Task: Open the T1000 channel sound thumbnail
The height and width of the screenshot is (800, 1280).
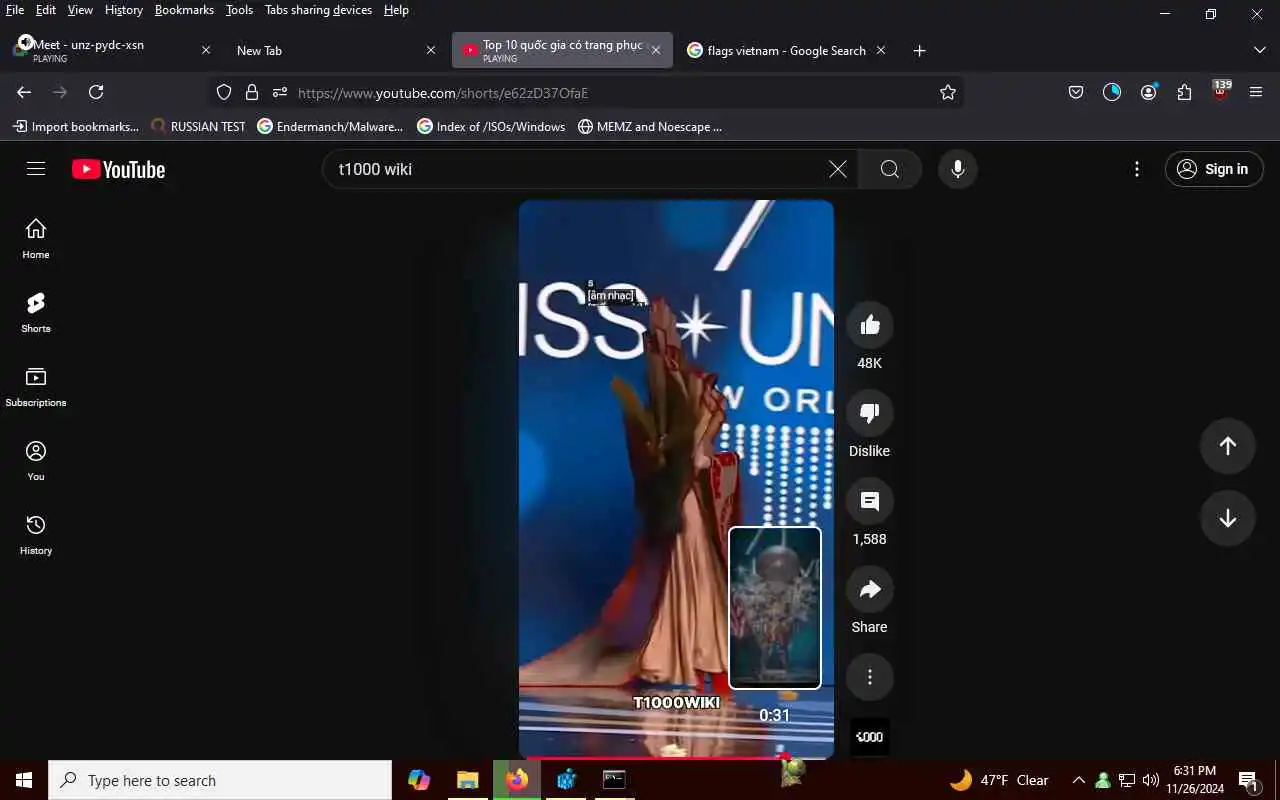Action: point(869,737)
